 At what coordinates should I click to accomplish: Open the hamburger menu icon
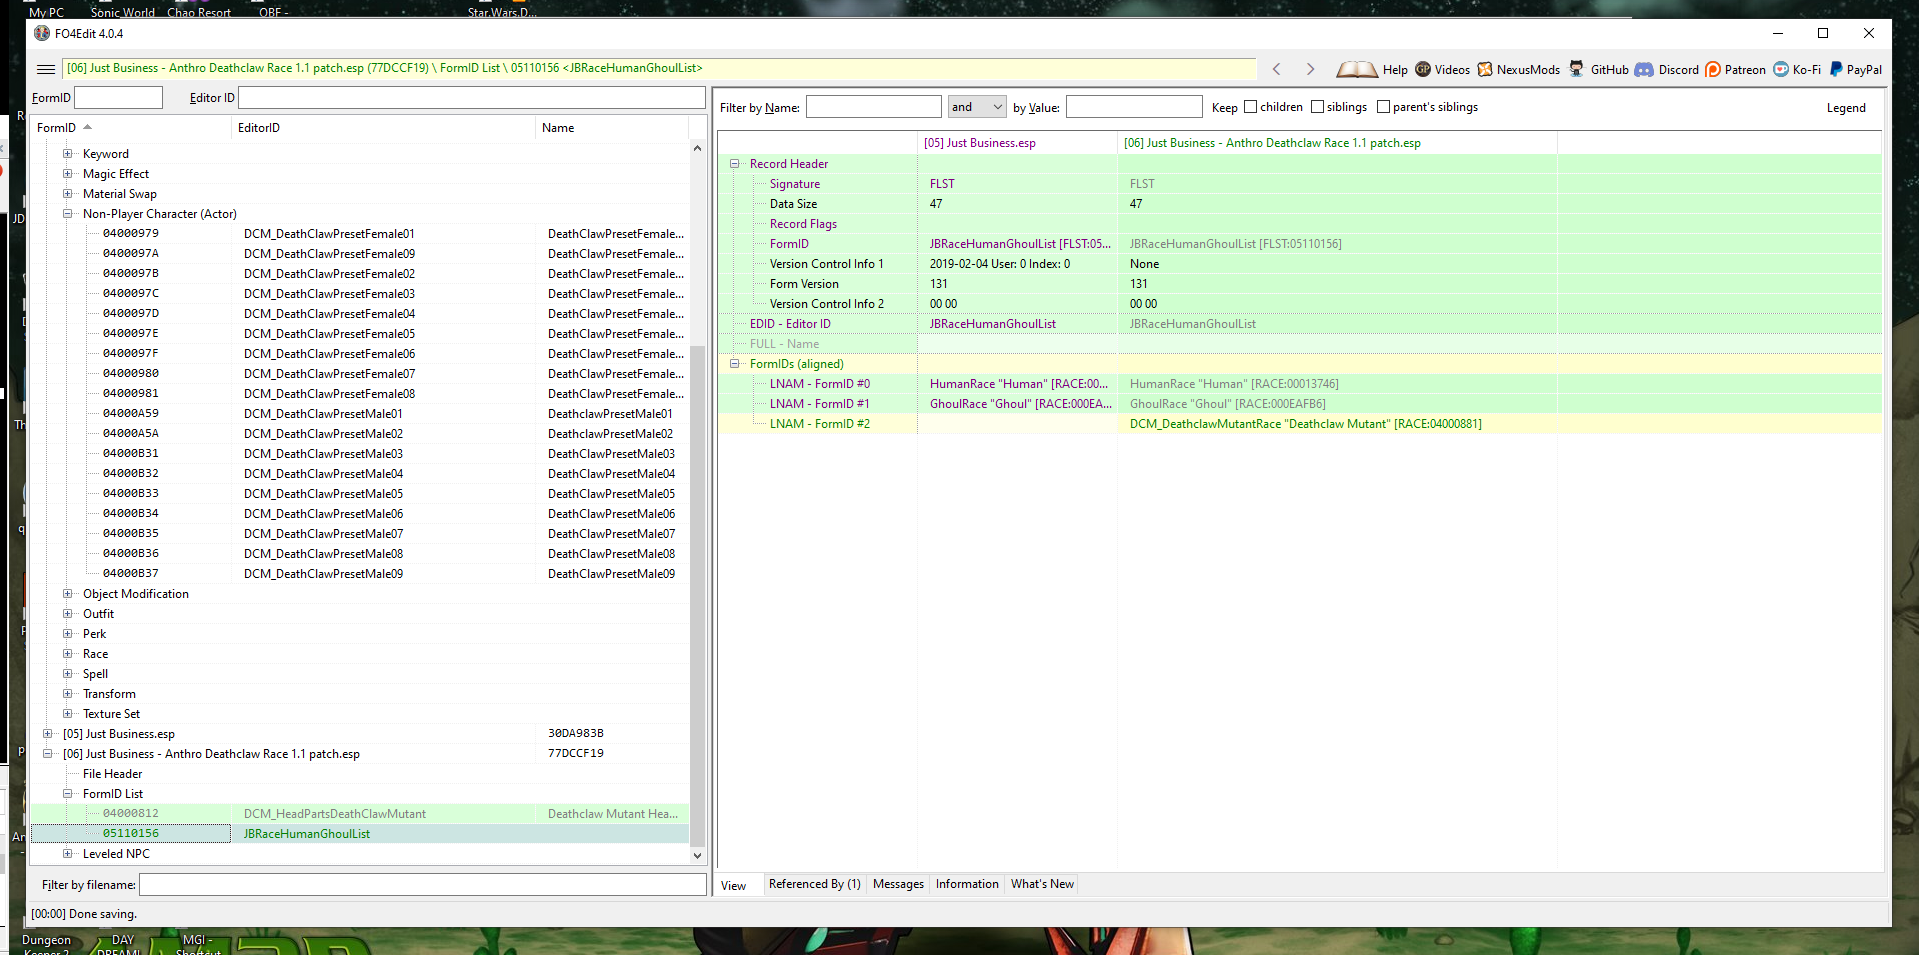(x=46, y=69)
